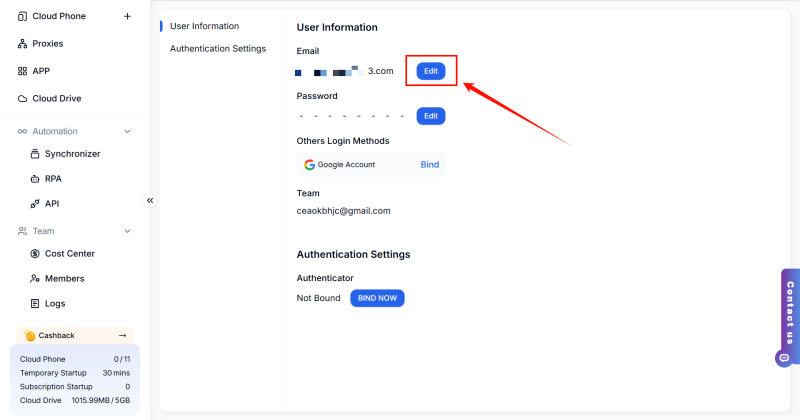Screen dimensions: 800x420
Task: Click Edit button next to Email
Action: pyautogui.click(x=431, y=71)
